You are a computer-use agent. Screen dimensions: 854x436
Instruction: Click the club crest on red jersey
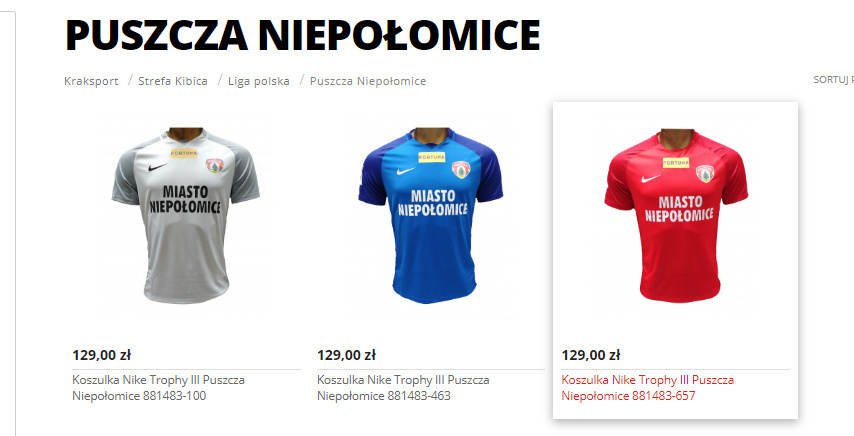(x=705, y=173)
